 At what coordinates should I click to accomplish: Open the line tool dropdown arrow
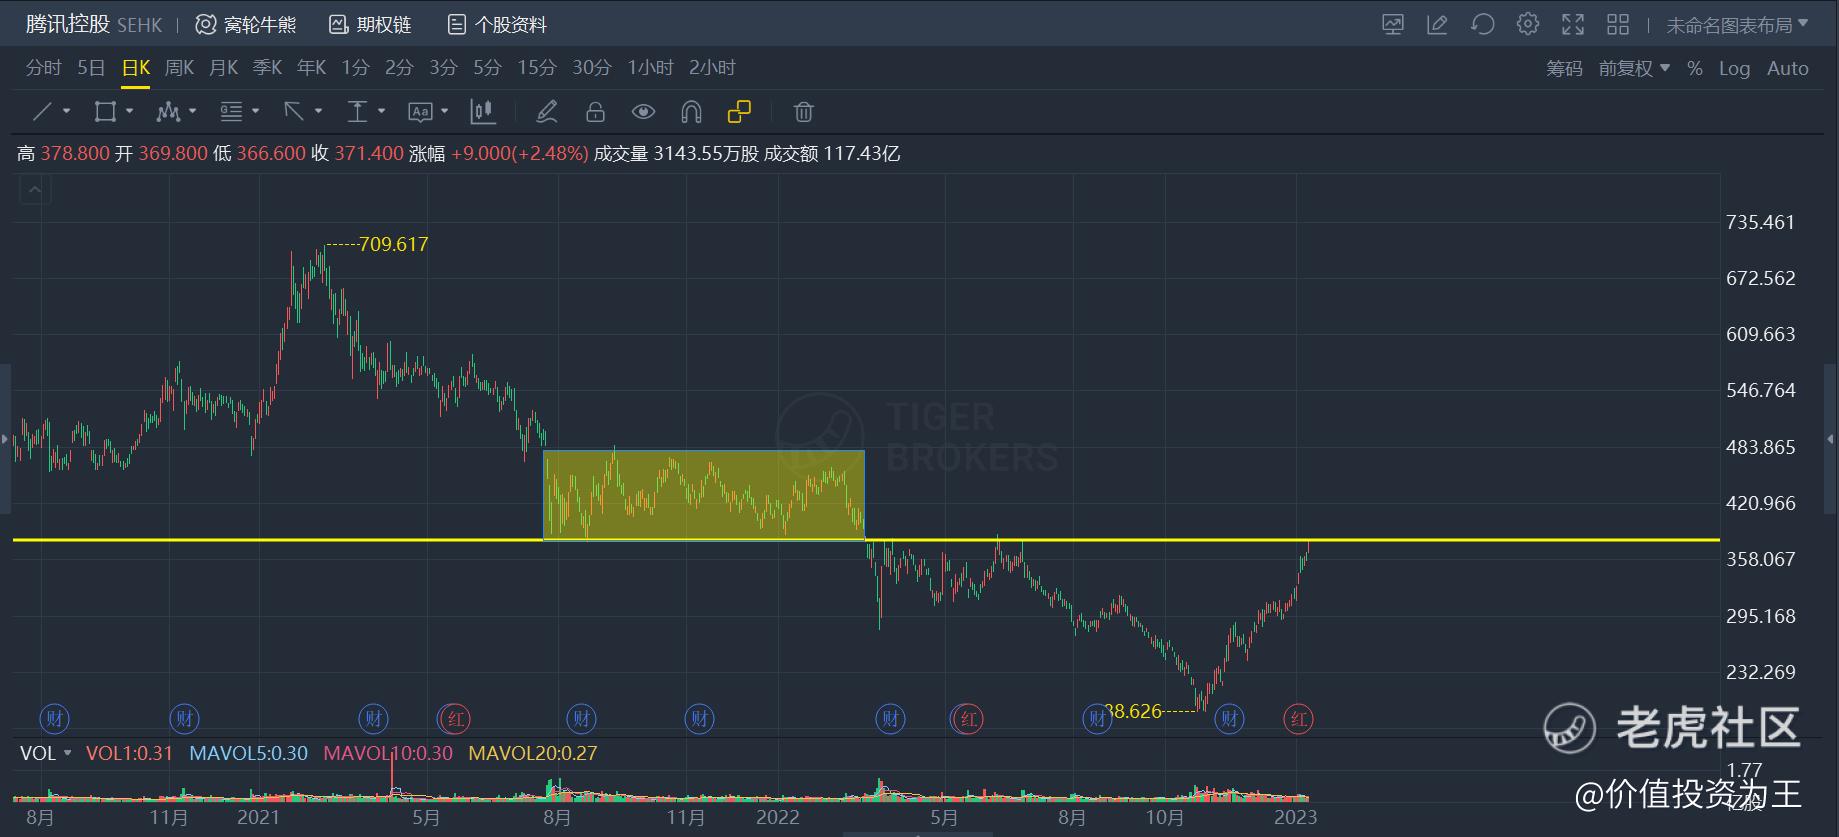coord(67,112)
